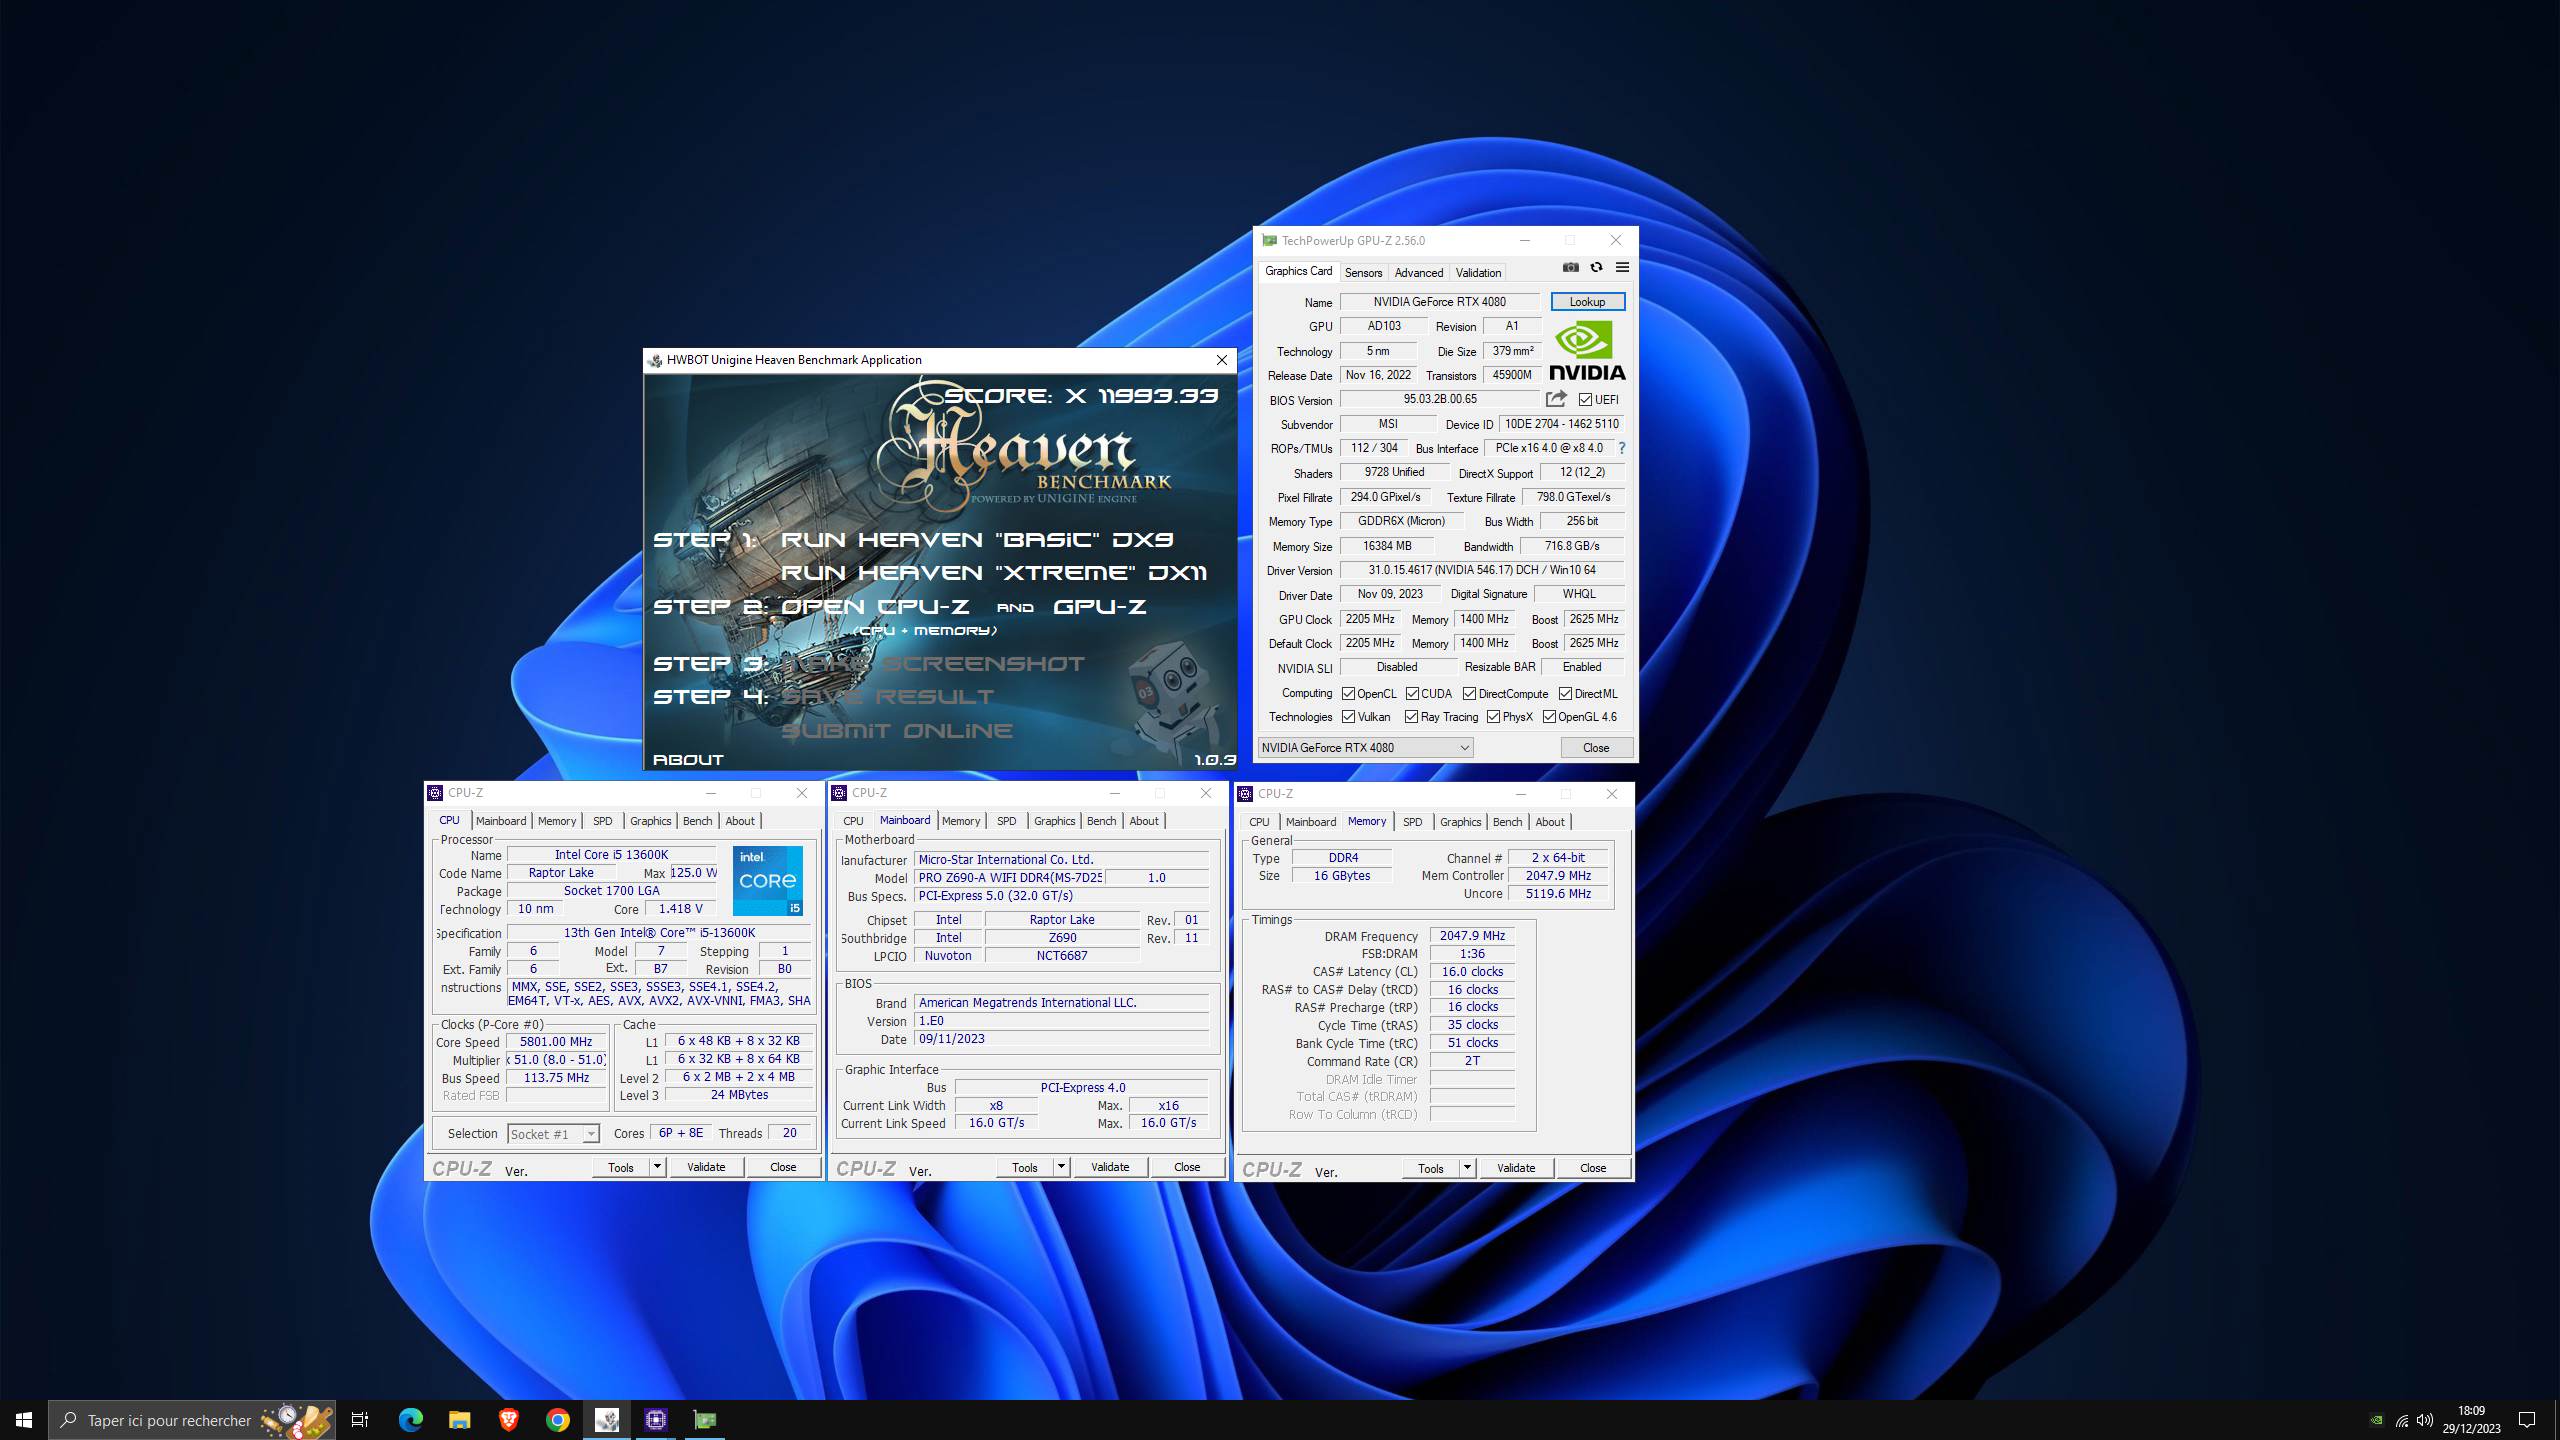Click SAVE RESULT step in Heaven window
Screen dimensions: 2560x1440
888,697
